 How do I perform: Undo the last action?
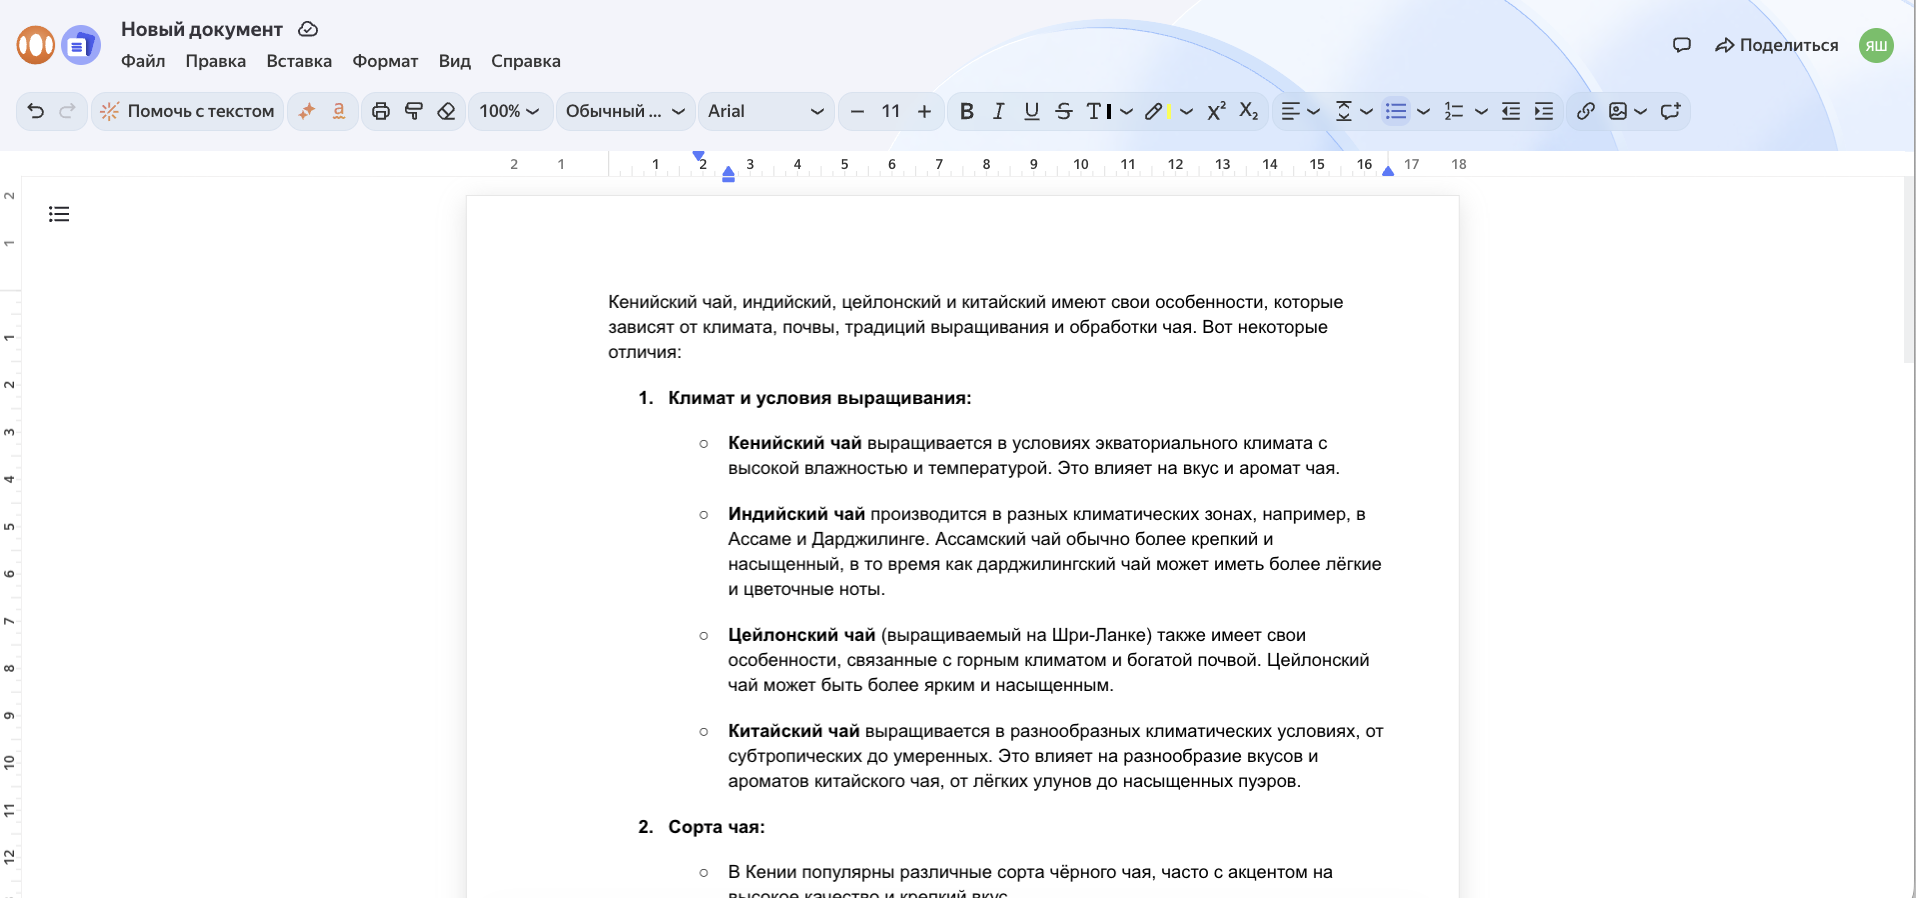36,111
